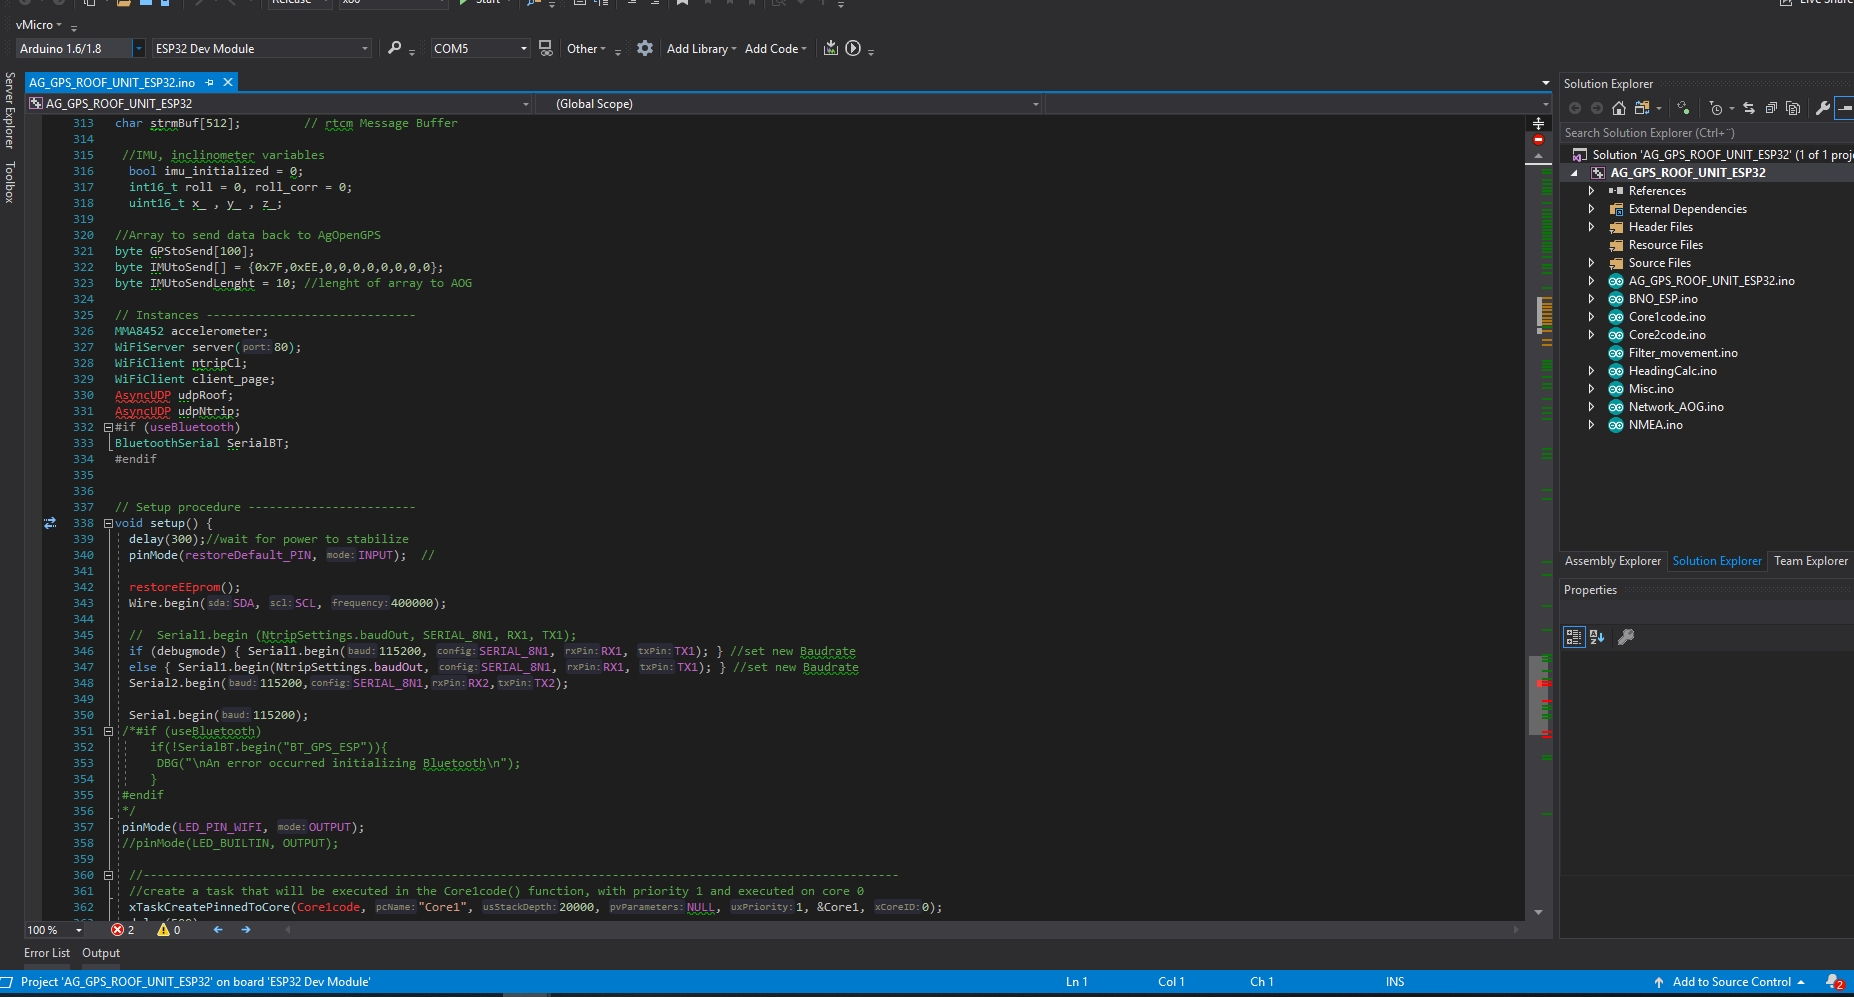Open the editor tab list dropdown arrow
Screen dimensions: 1854x997
1546,83
